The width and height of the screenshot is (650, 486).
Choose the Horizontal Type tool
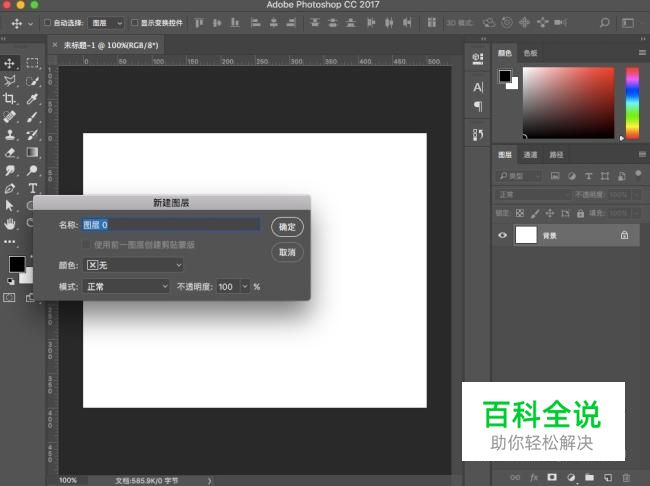pyautogui.click(x=32, y=188)
